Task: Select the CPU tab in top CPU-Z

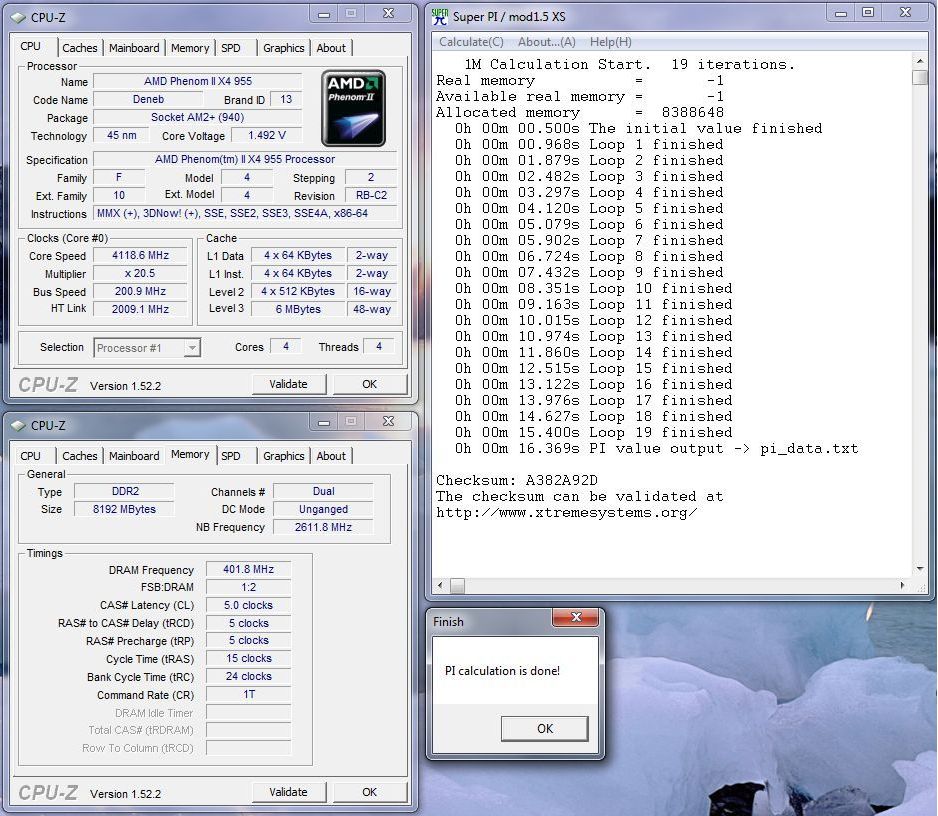Action: [31, 46]
